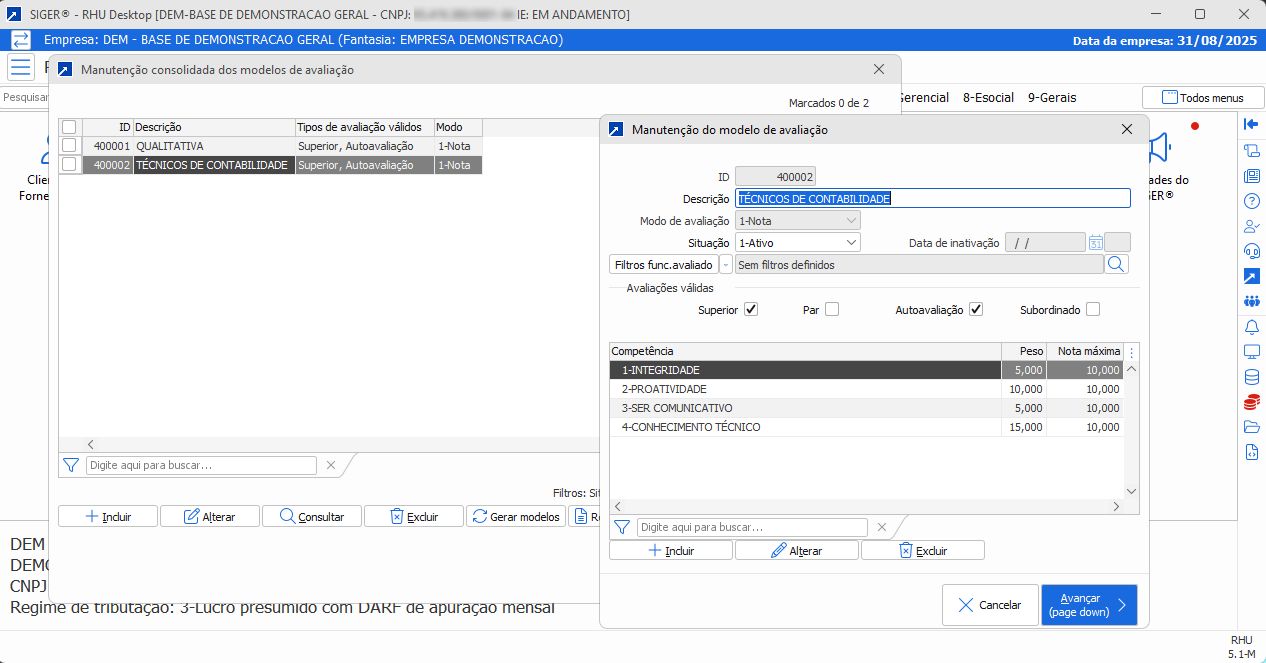The height and width of the screenshot is (663, 1266).
Task: Click the filter funnel in the model dialog
Action: pos(621,527)
